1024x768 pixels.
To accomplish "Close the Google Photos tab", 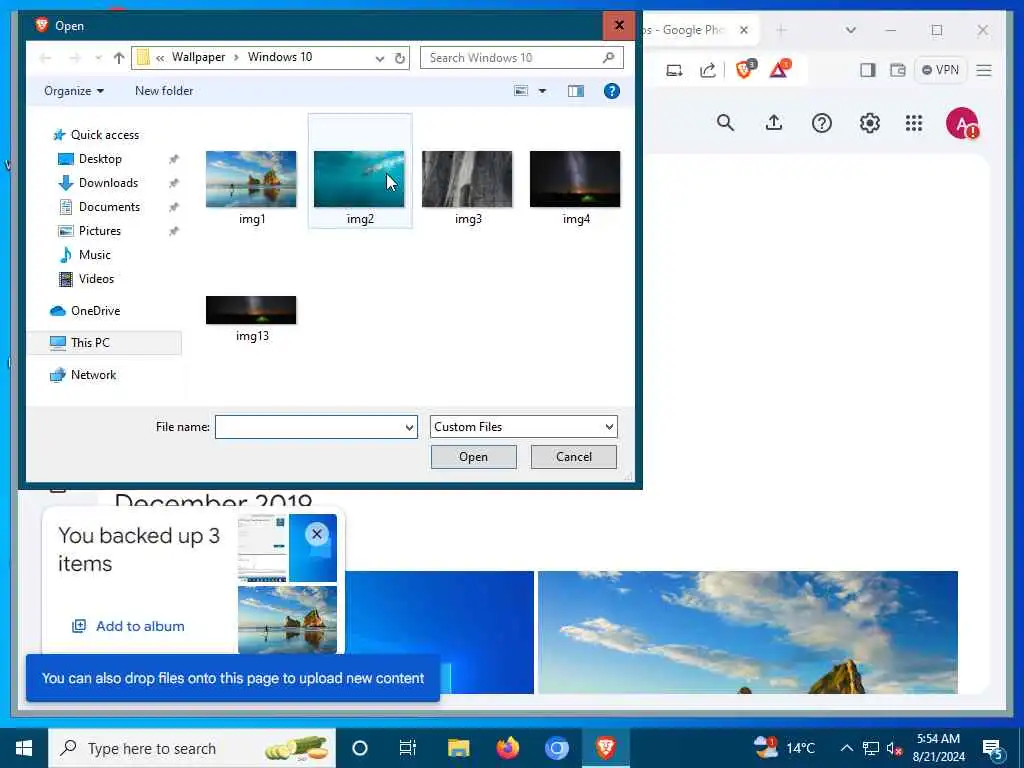I will click(744, 30).
